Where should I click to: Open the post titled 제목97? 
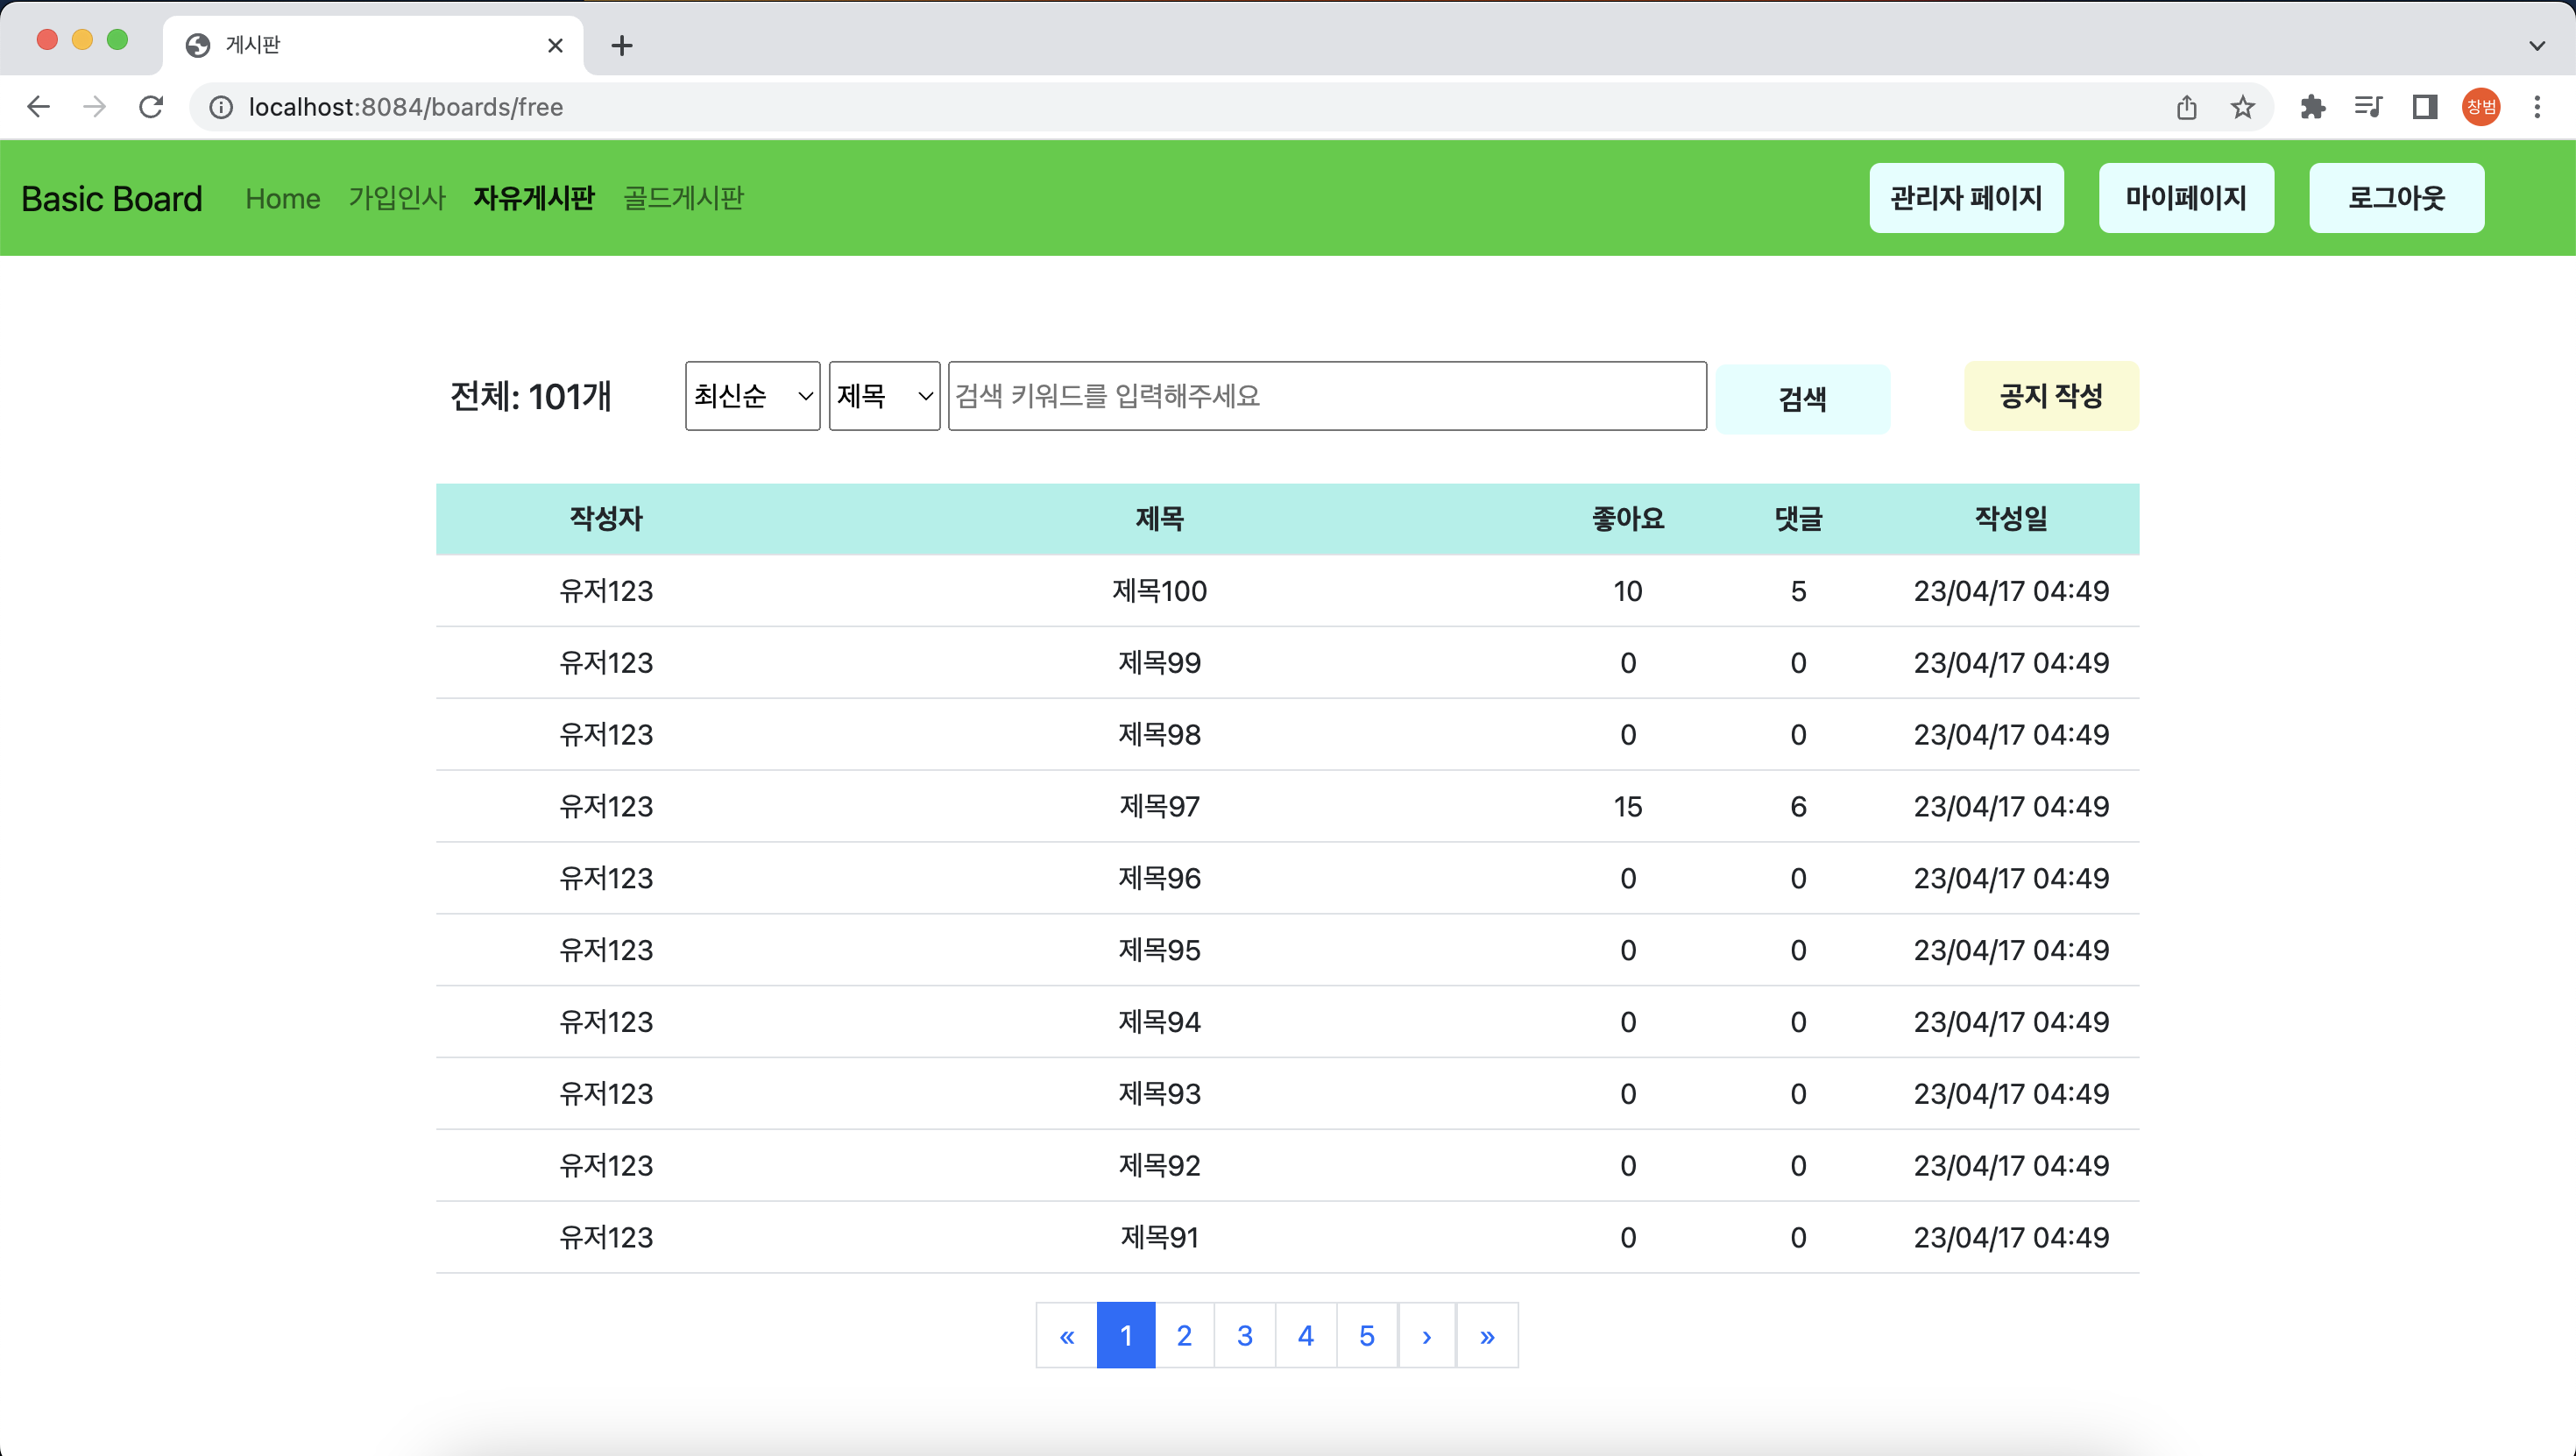click(x=1159, y=806)
